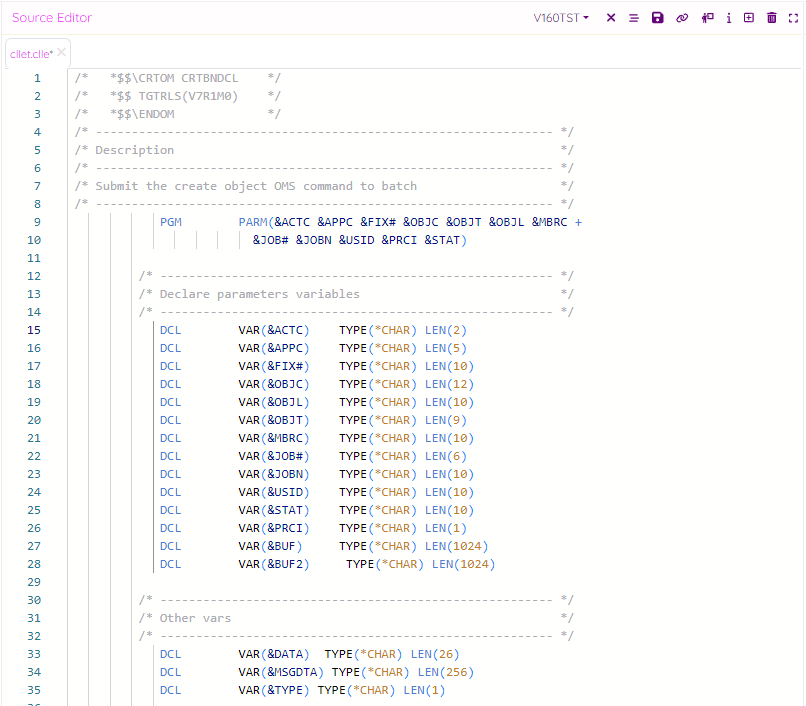The height and width of the screenshot is (706, 806).
Task: Click line number 9 in the gutter
Action: pos(37,222)
